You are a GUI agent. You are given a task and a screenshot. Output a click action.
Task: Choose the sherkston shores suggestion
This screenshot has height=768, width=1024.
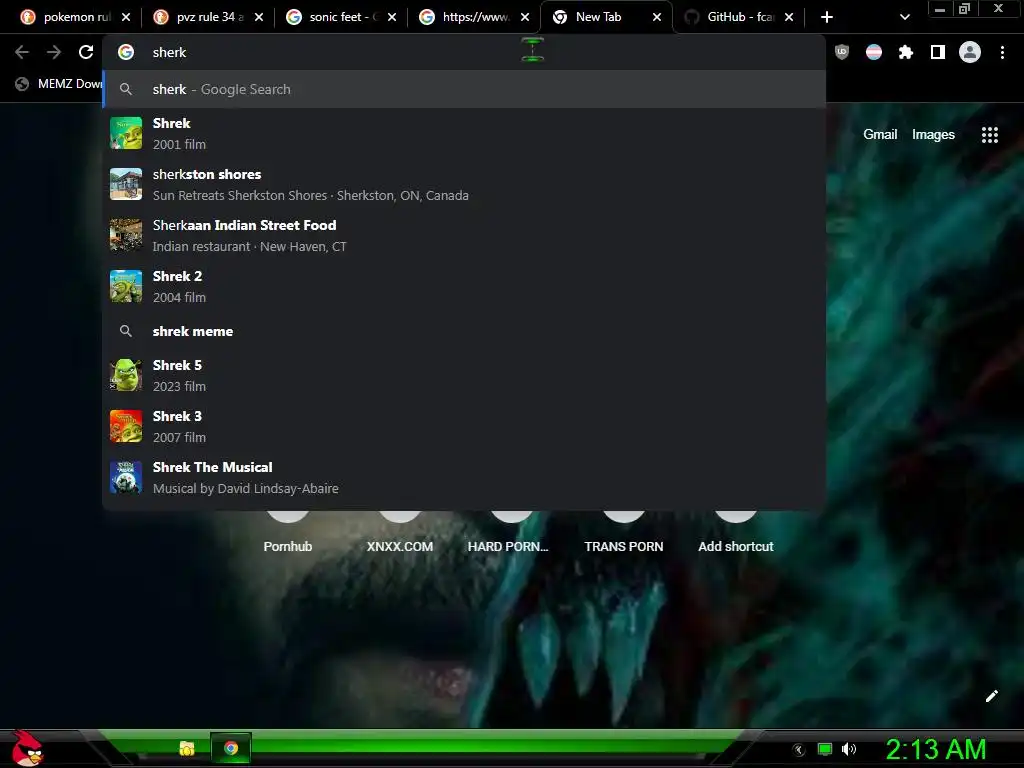[x=464, y=184]
